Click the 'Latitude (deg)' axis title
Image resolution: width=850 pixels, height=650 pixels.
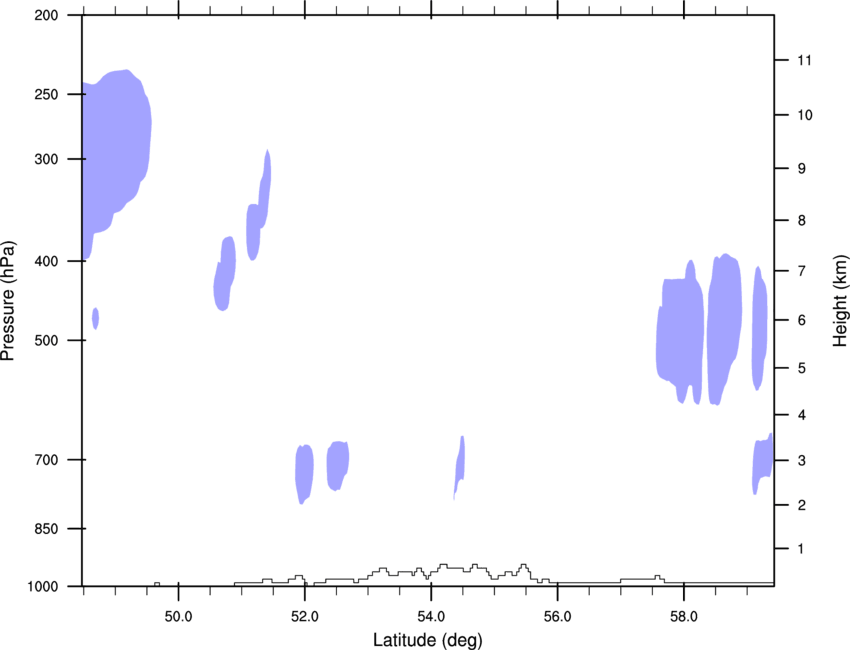point(427,640)
